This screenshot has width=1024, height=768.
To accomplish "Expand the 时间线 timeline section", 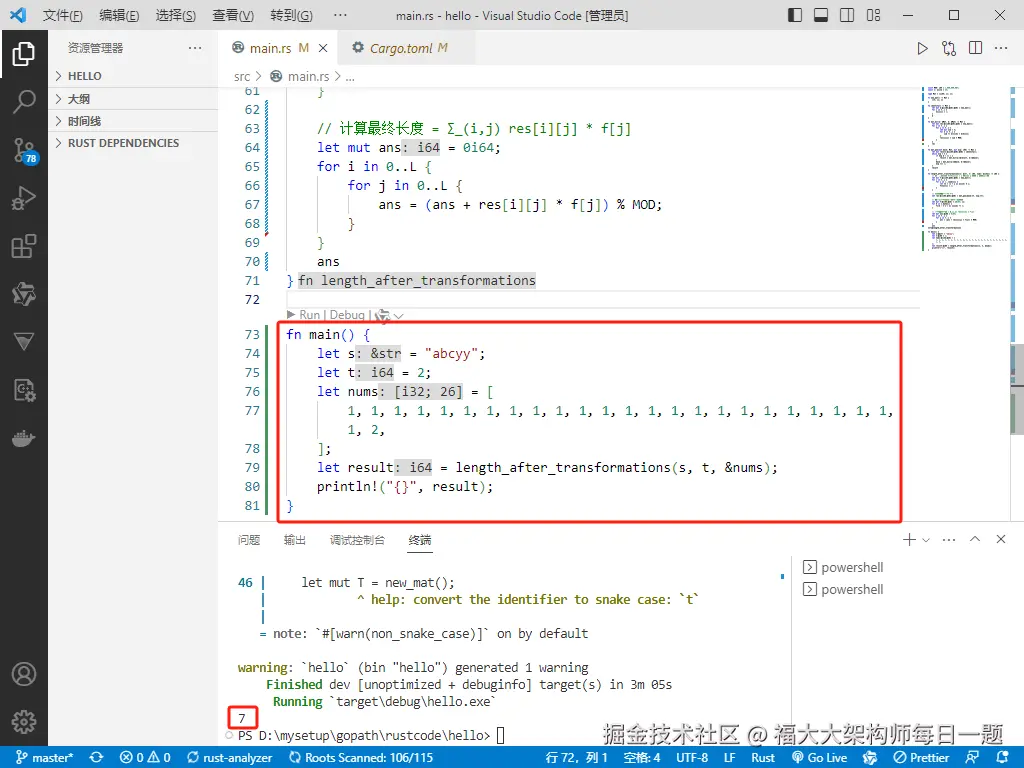I will point(133,121).
